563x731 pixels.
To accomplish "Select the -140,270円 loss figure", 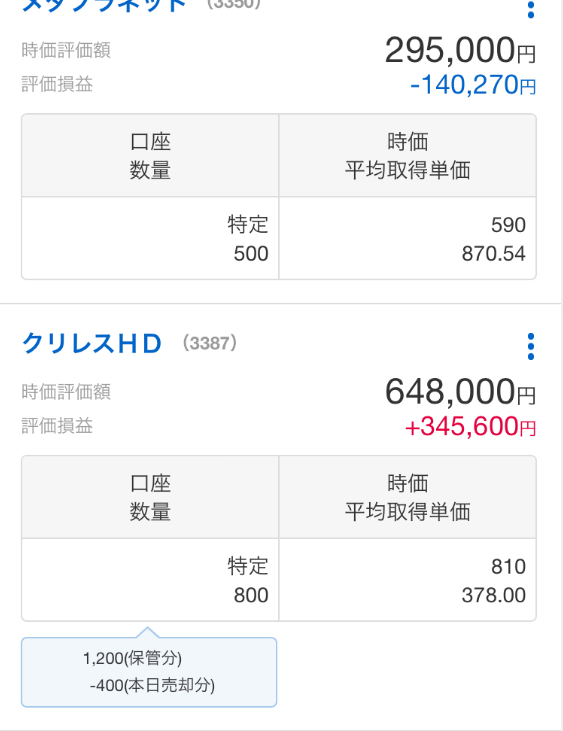I will 473,85.
